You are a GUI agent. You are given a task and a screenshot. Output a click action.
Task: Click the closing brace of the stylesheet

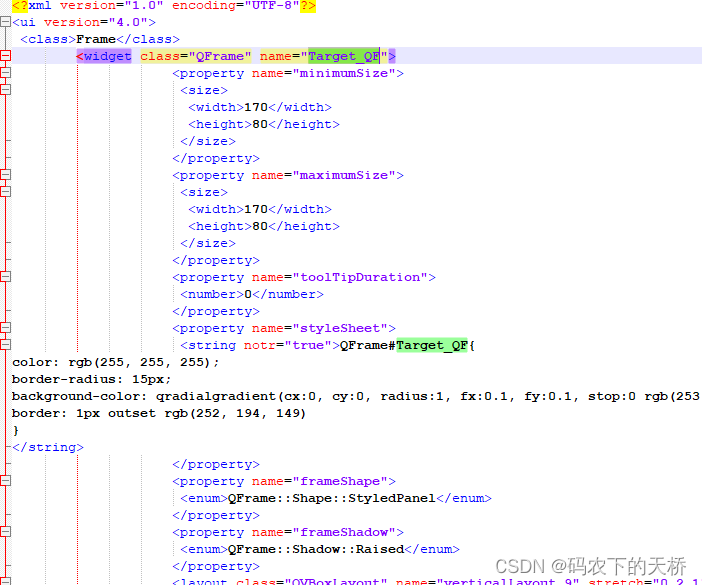[x=16, y=431]
